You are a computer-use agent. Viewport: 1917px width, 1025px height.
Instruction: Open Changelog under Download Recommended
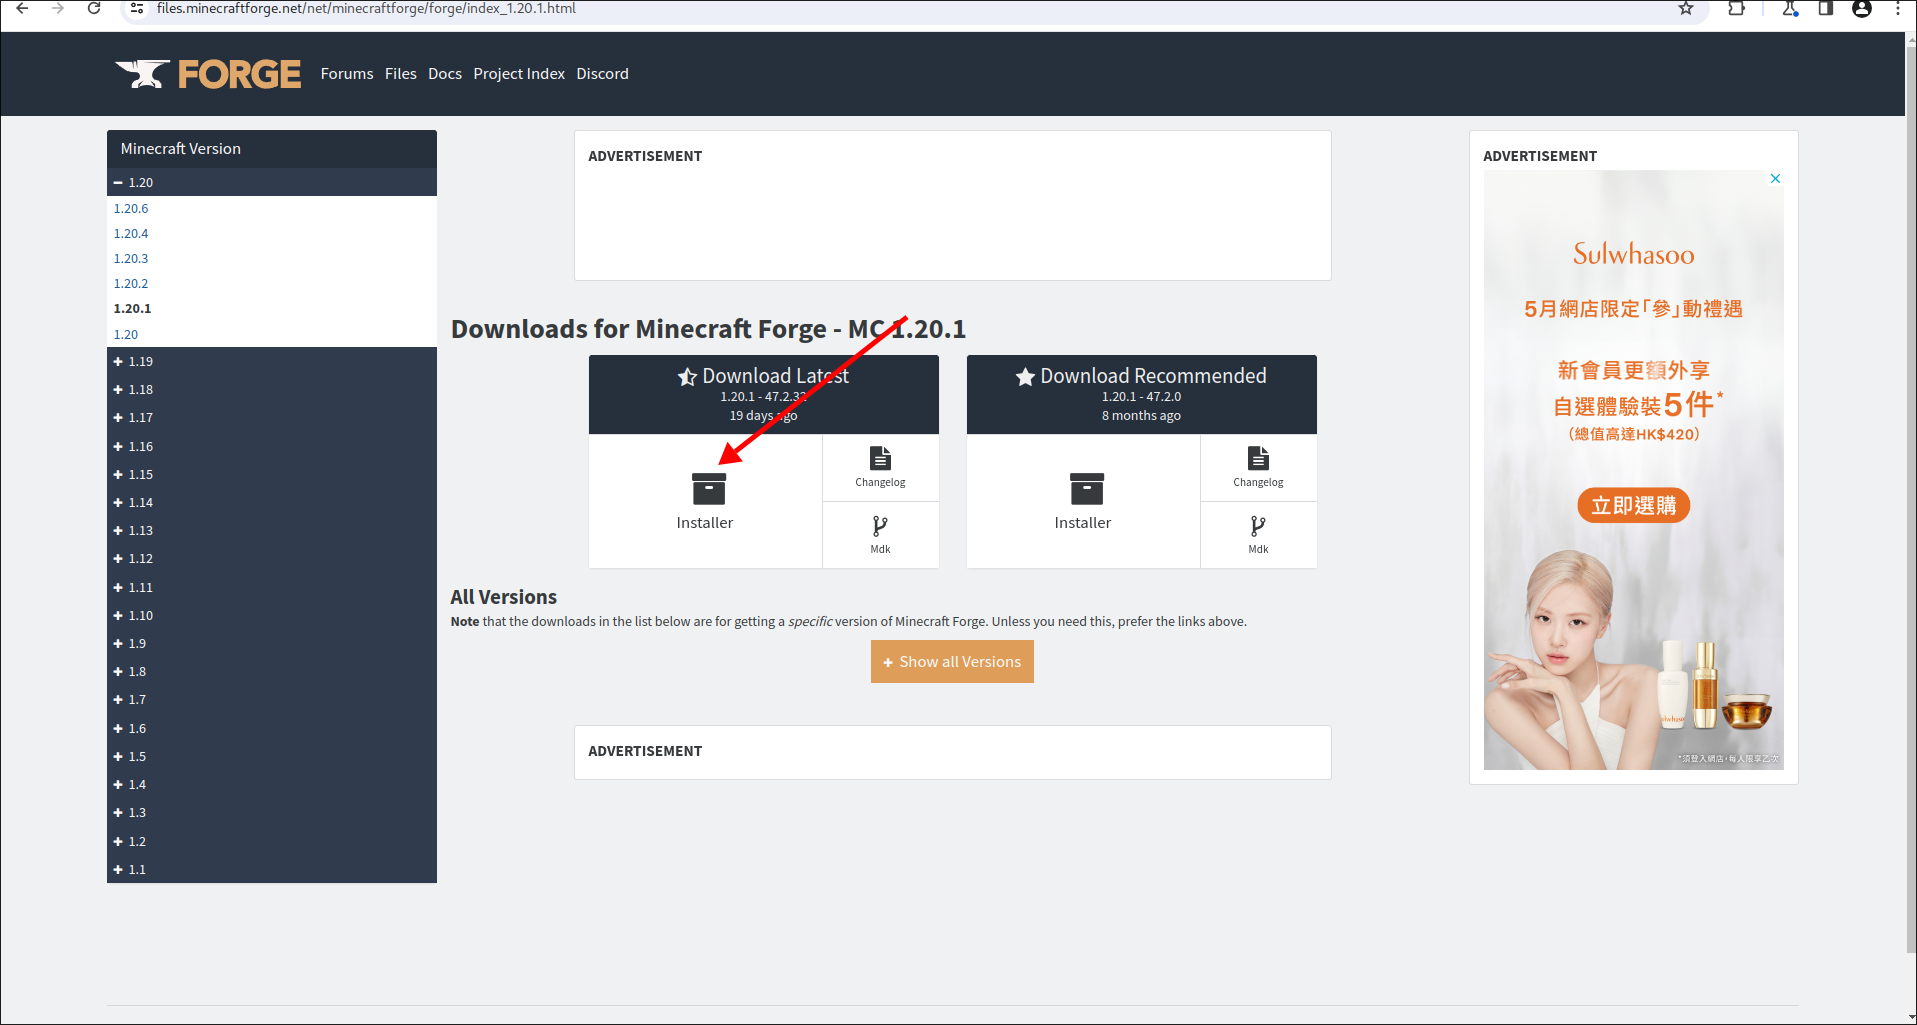tap(1258, 467)
